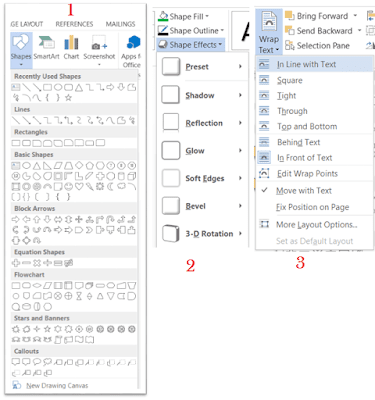Select the first flowchart process shape
375x400 pixels.
tap(16, 286)
